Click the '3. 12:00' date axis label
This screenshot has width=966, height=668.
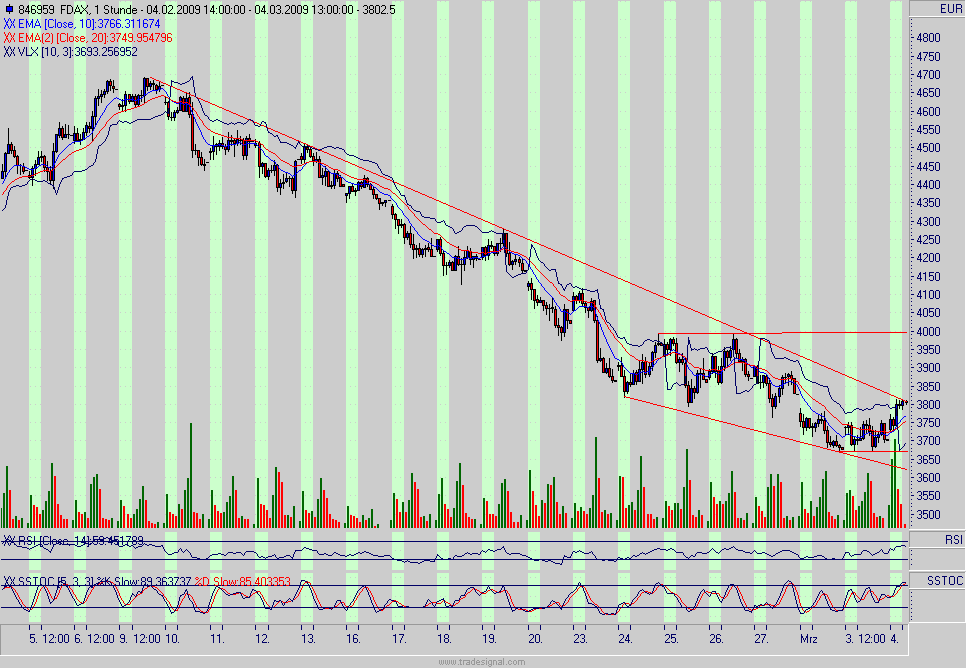coord(865,638)
